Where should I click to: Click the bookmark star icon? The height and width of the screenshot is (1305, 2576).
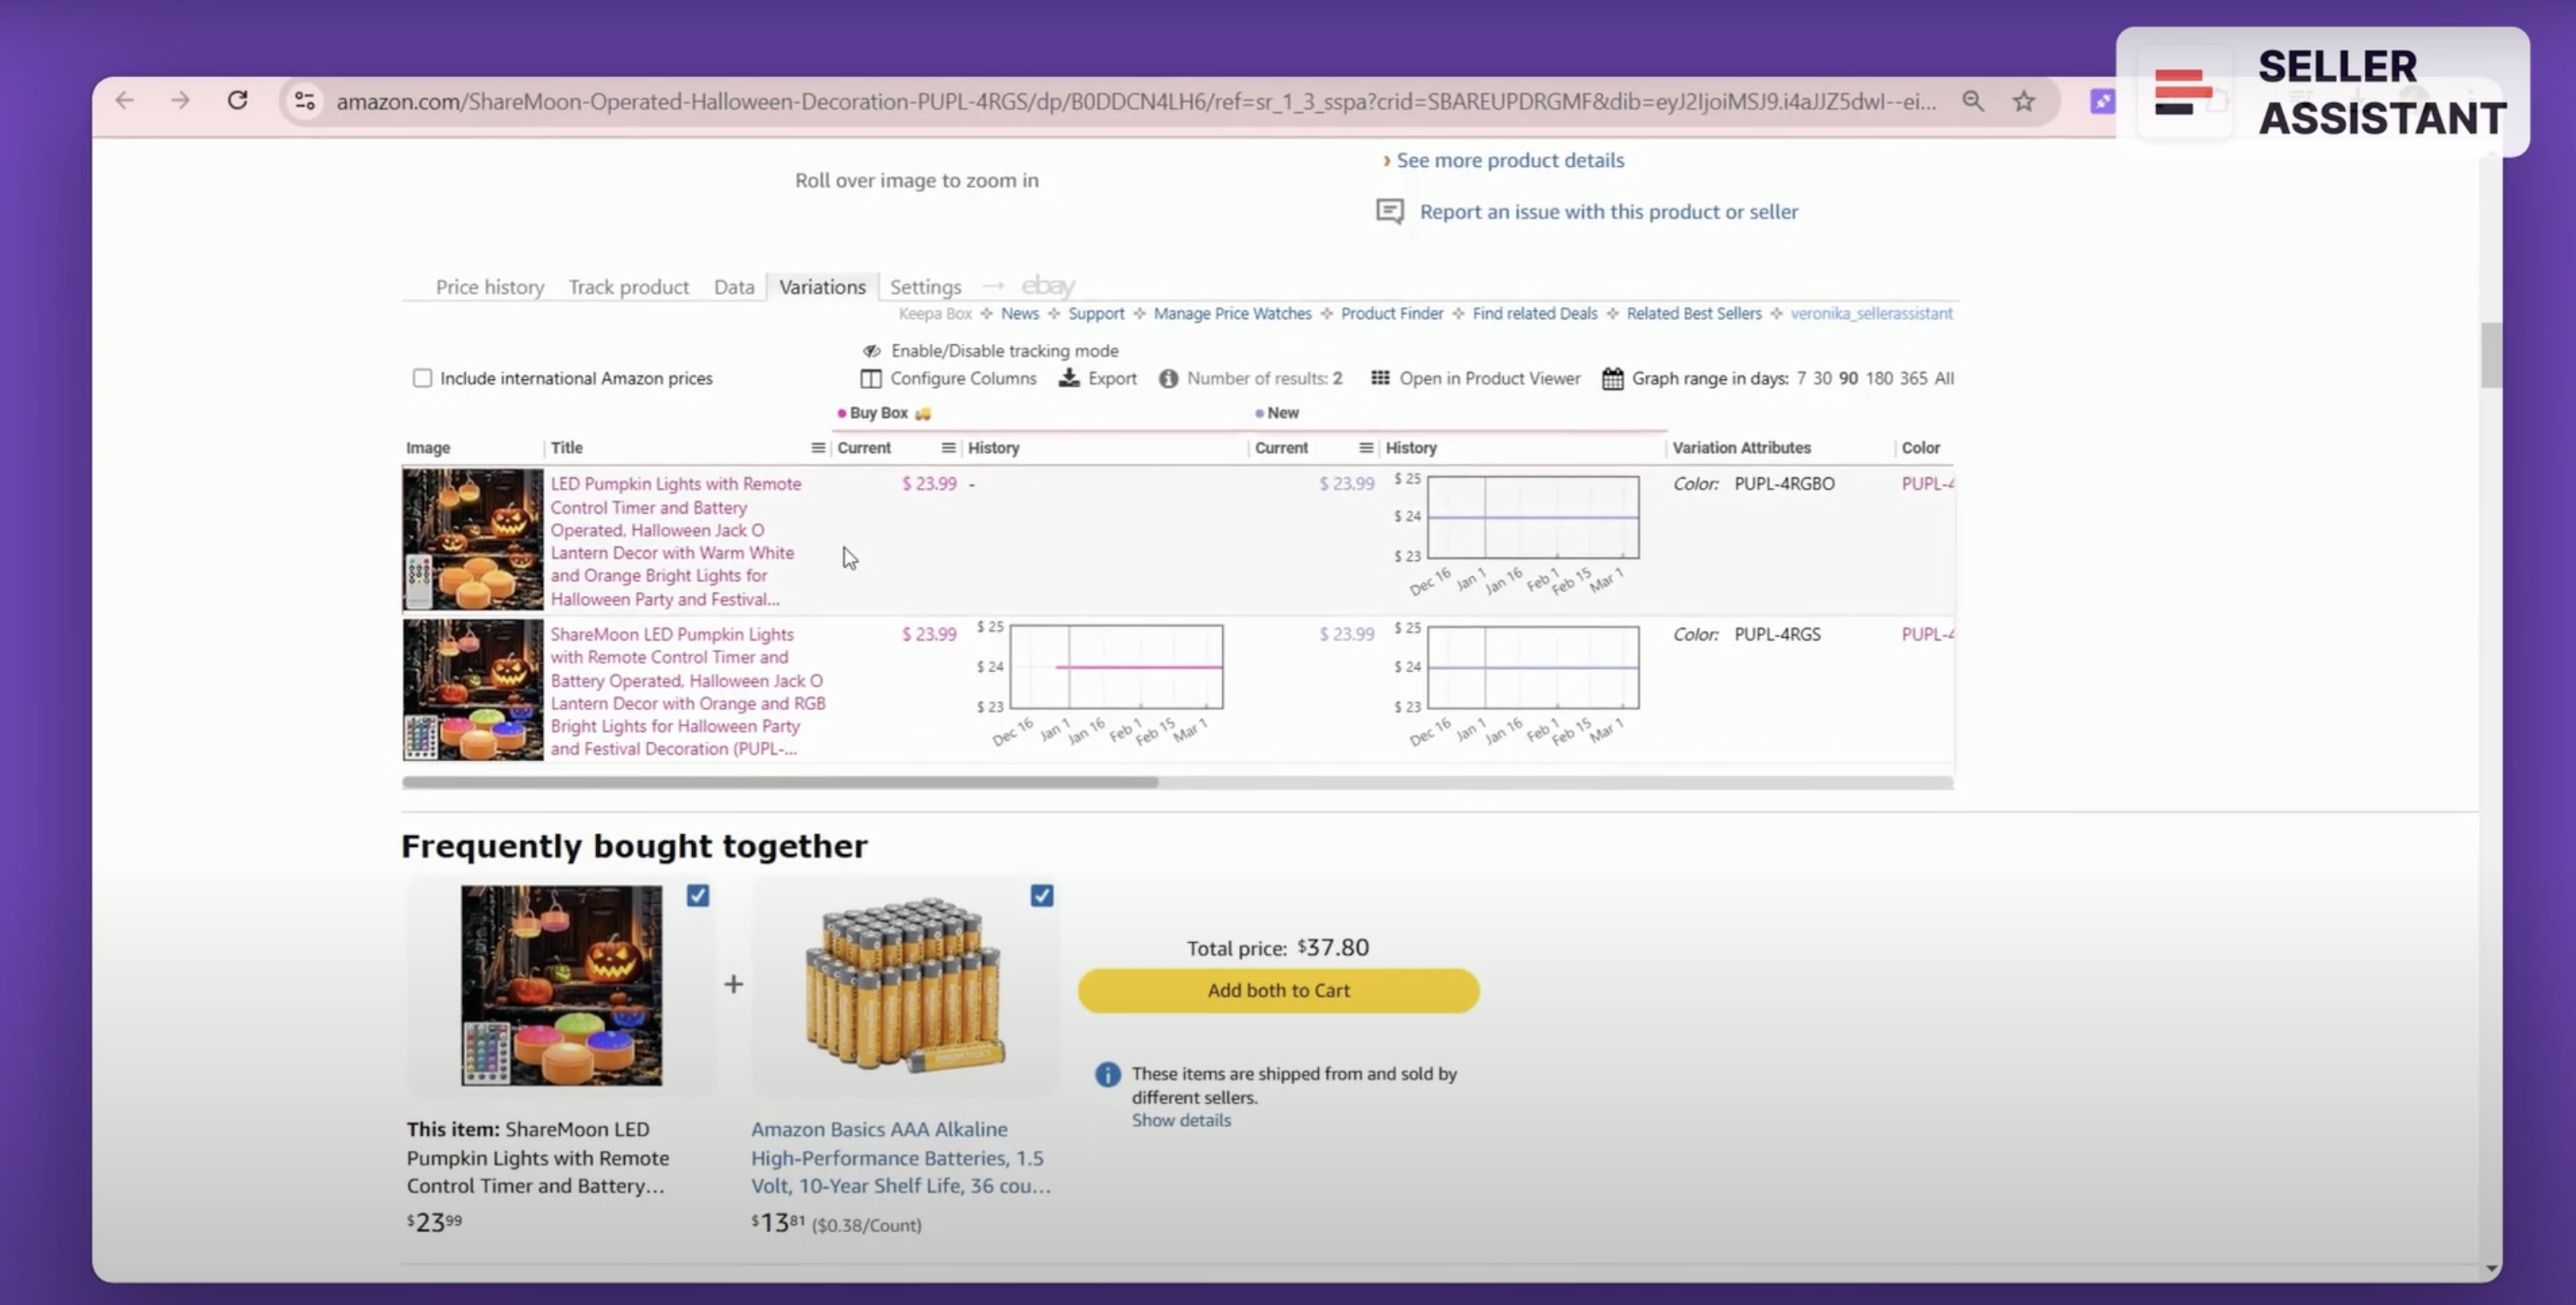2024,101
